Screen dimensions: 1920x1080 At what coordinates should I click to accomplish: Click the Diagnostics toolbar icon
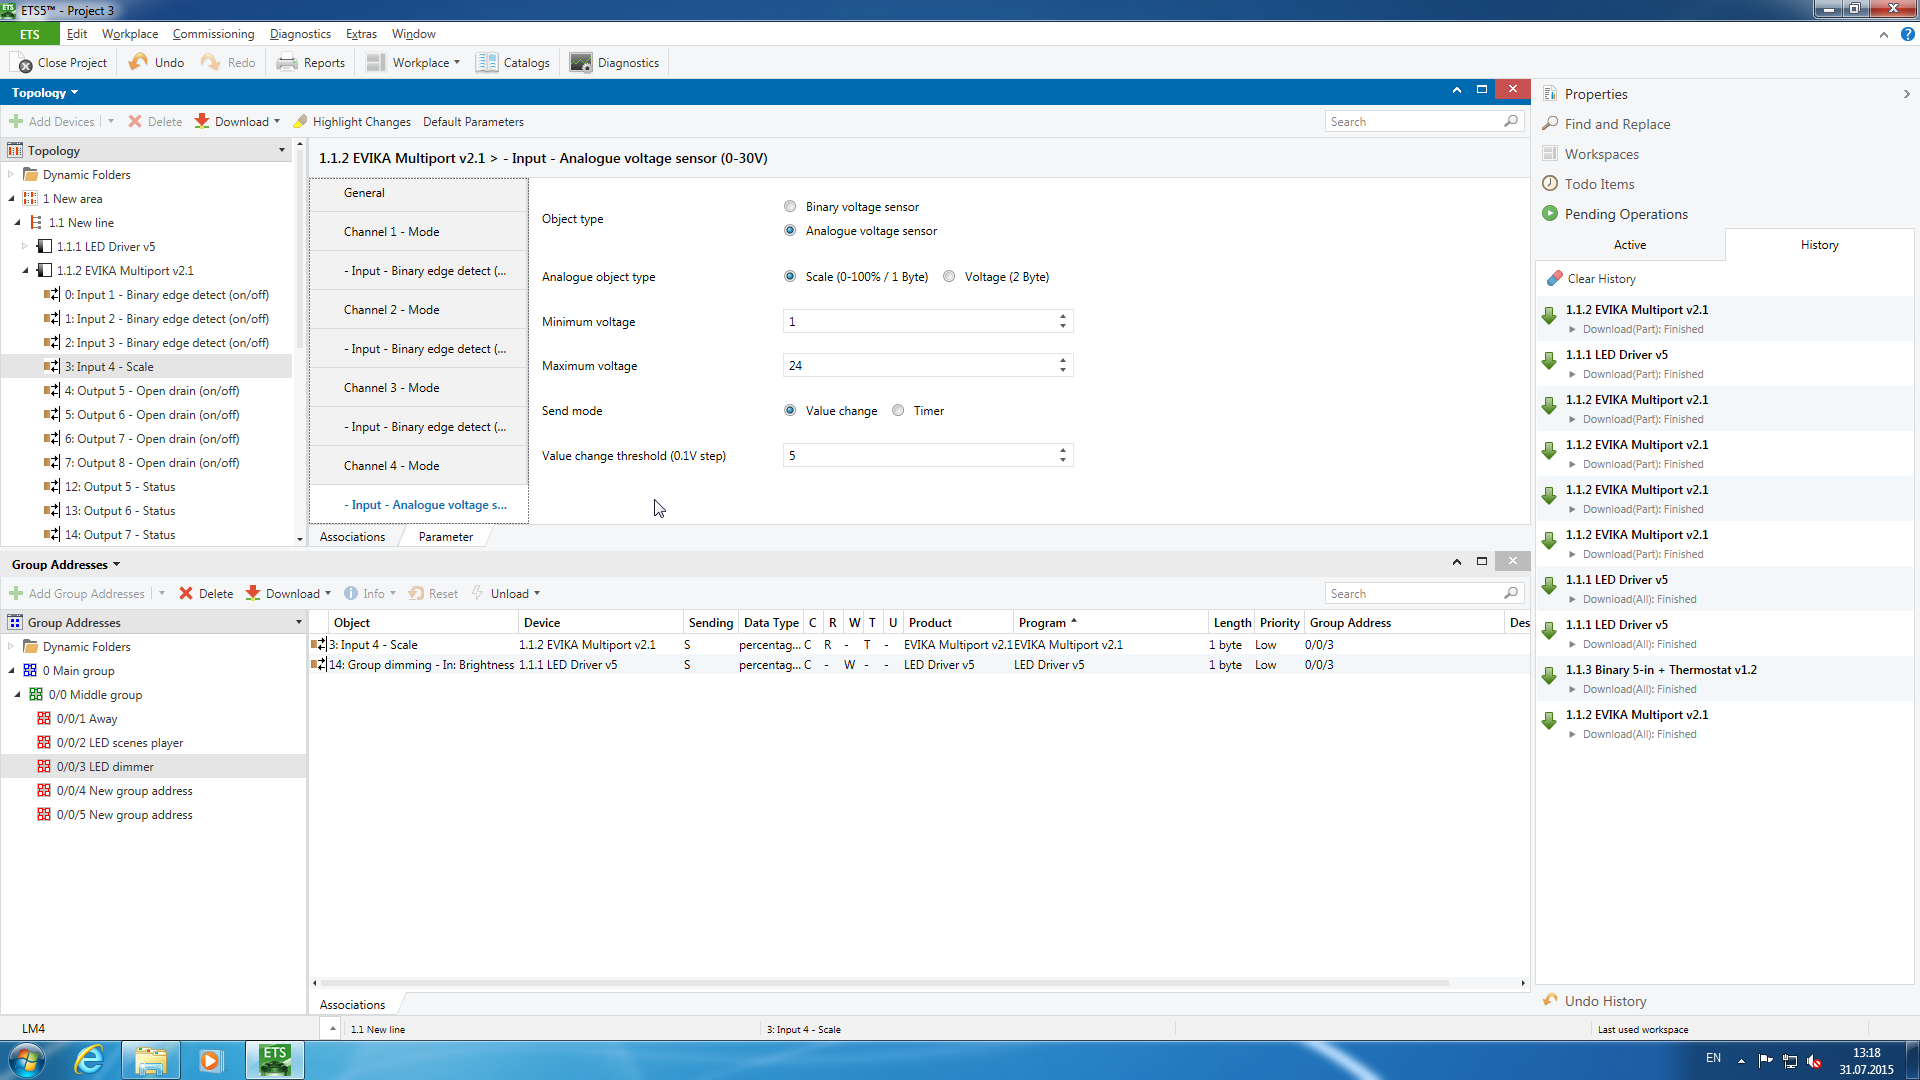581,62
